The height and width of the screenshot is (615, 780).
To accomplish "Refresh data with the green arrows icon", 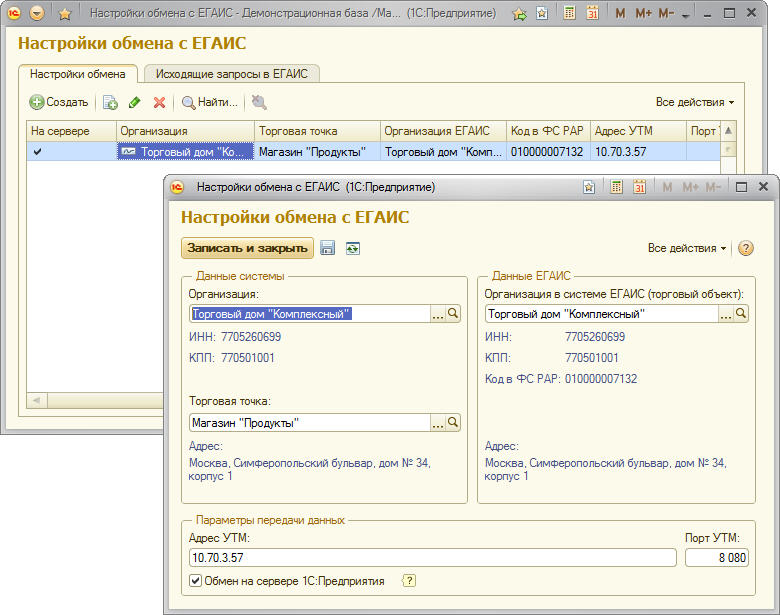I will (x=353, y=248).
